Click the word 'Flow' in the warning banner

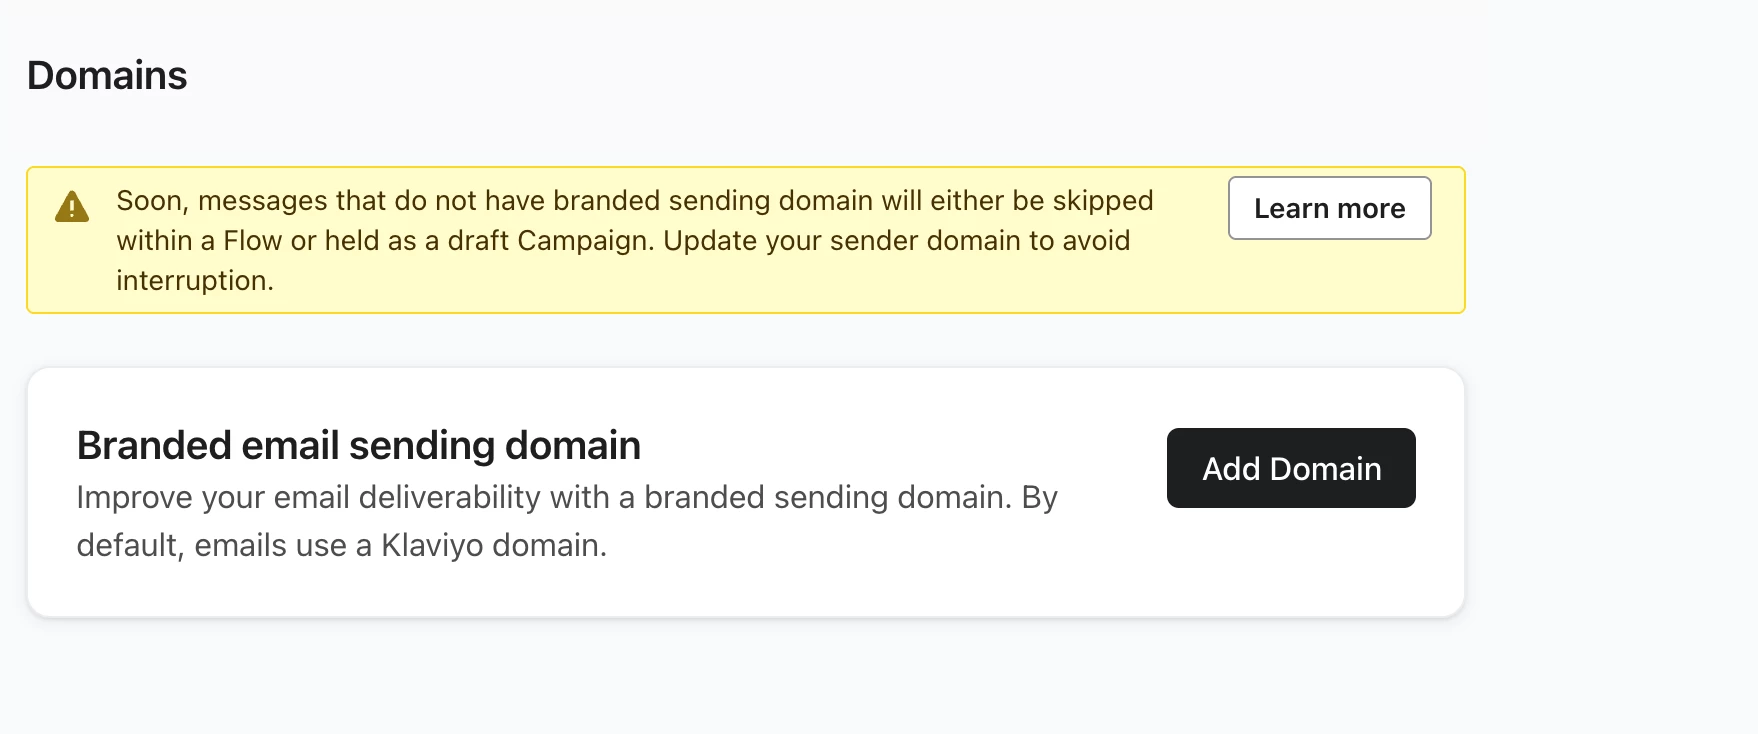pos(253,241)
